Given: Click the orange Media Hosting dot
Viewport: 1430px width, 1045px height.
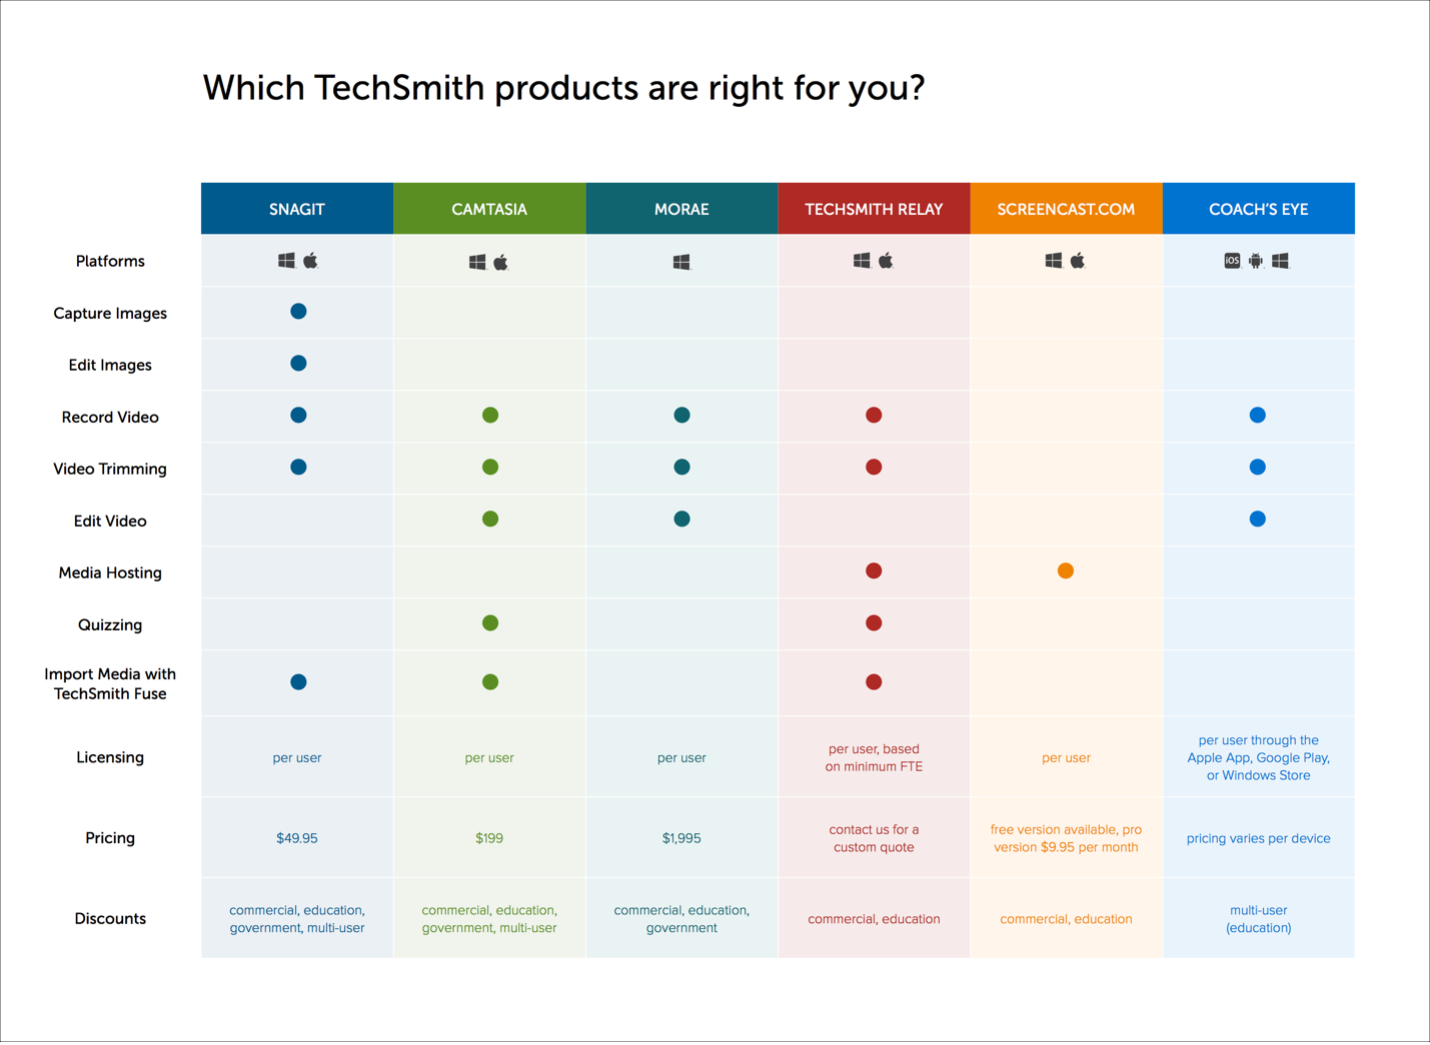Looking at the screenshot, I should click(x=1066, y=571).
